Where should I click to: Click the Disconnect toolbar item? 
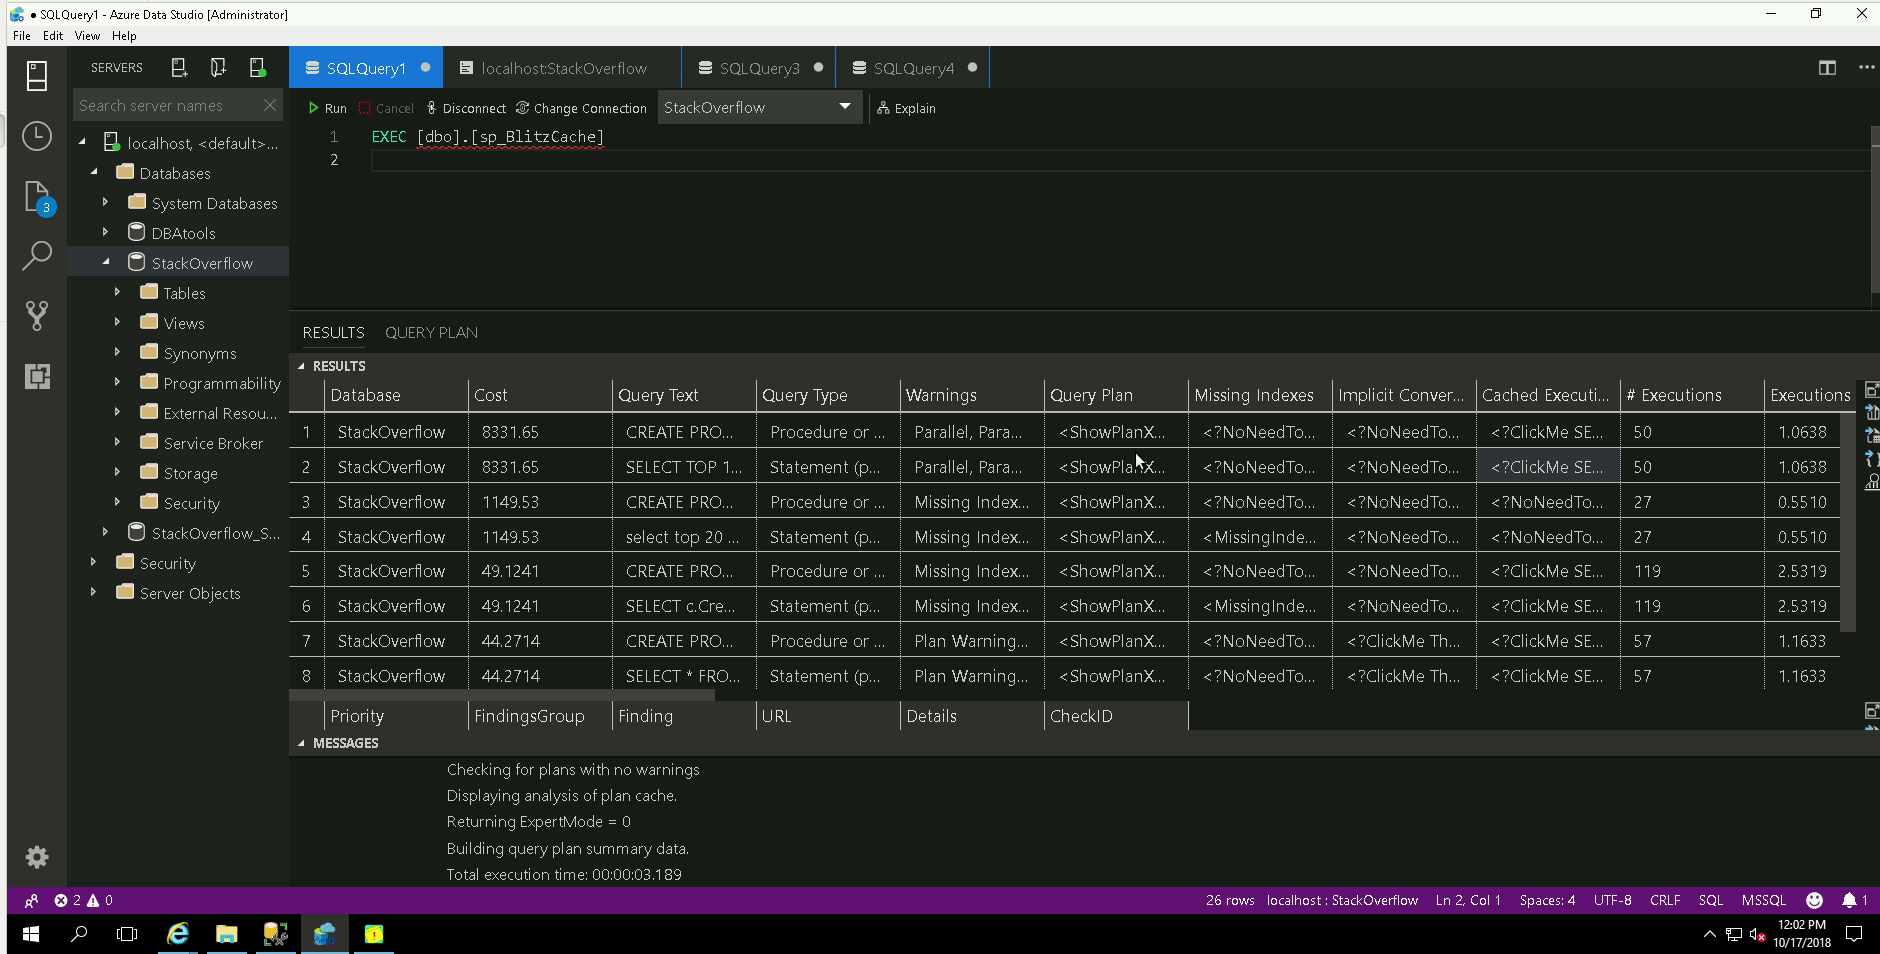[466, 108]
